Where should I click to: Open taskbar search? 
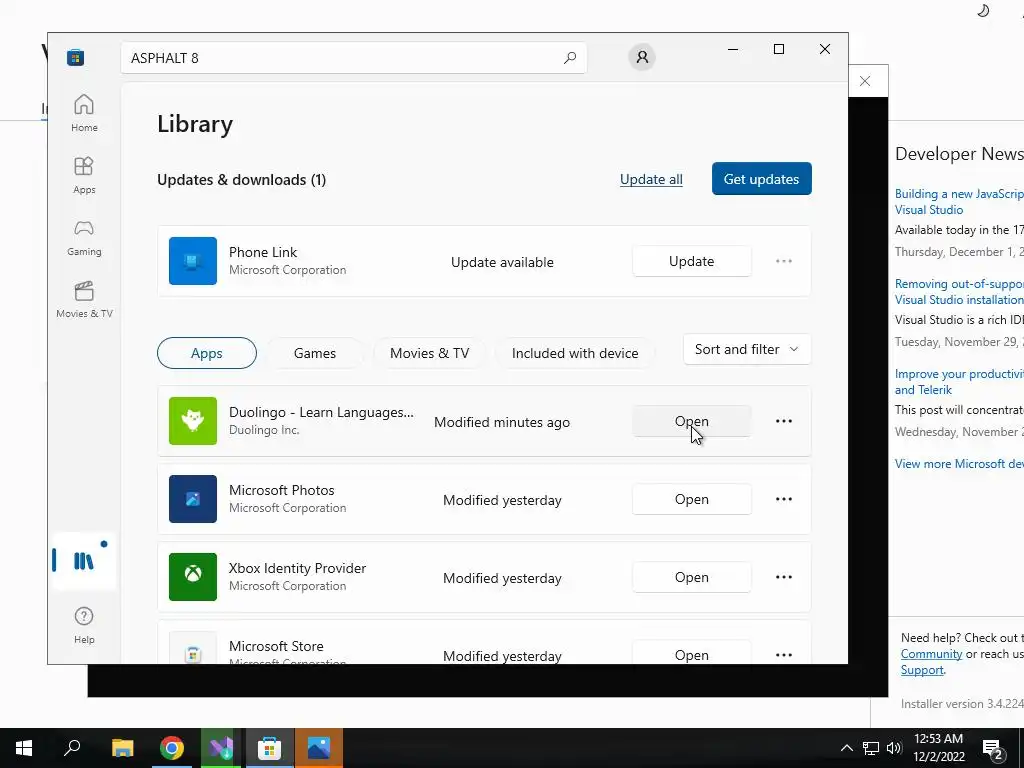[72, 748]
